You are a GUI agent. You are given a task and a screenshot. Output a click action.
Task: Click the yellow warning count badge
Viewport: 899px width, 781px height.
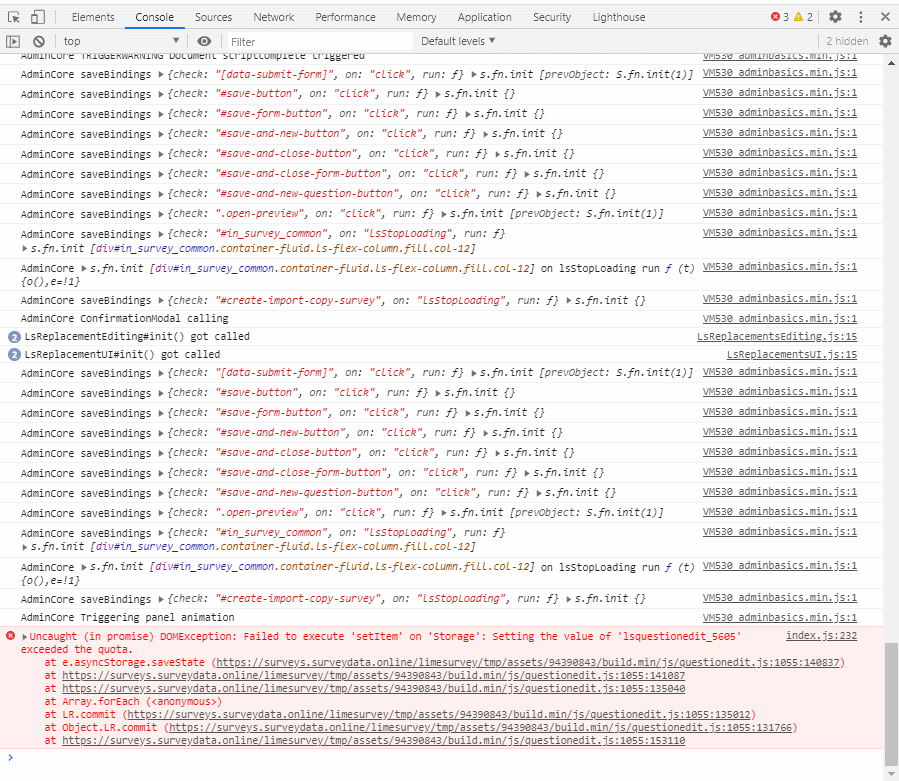tap(803, 17)
